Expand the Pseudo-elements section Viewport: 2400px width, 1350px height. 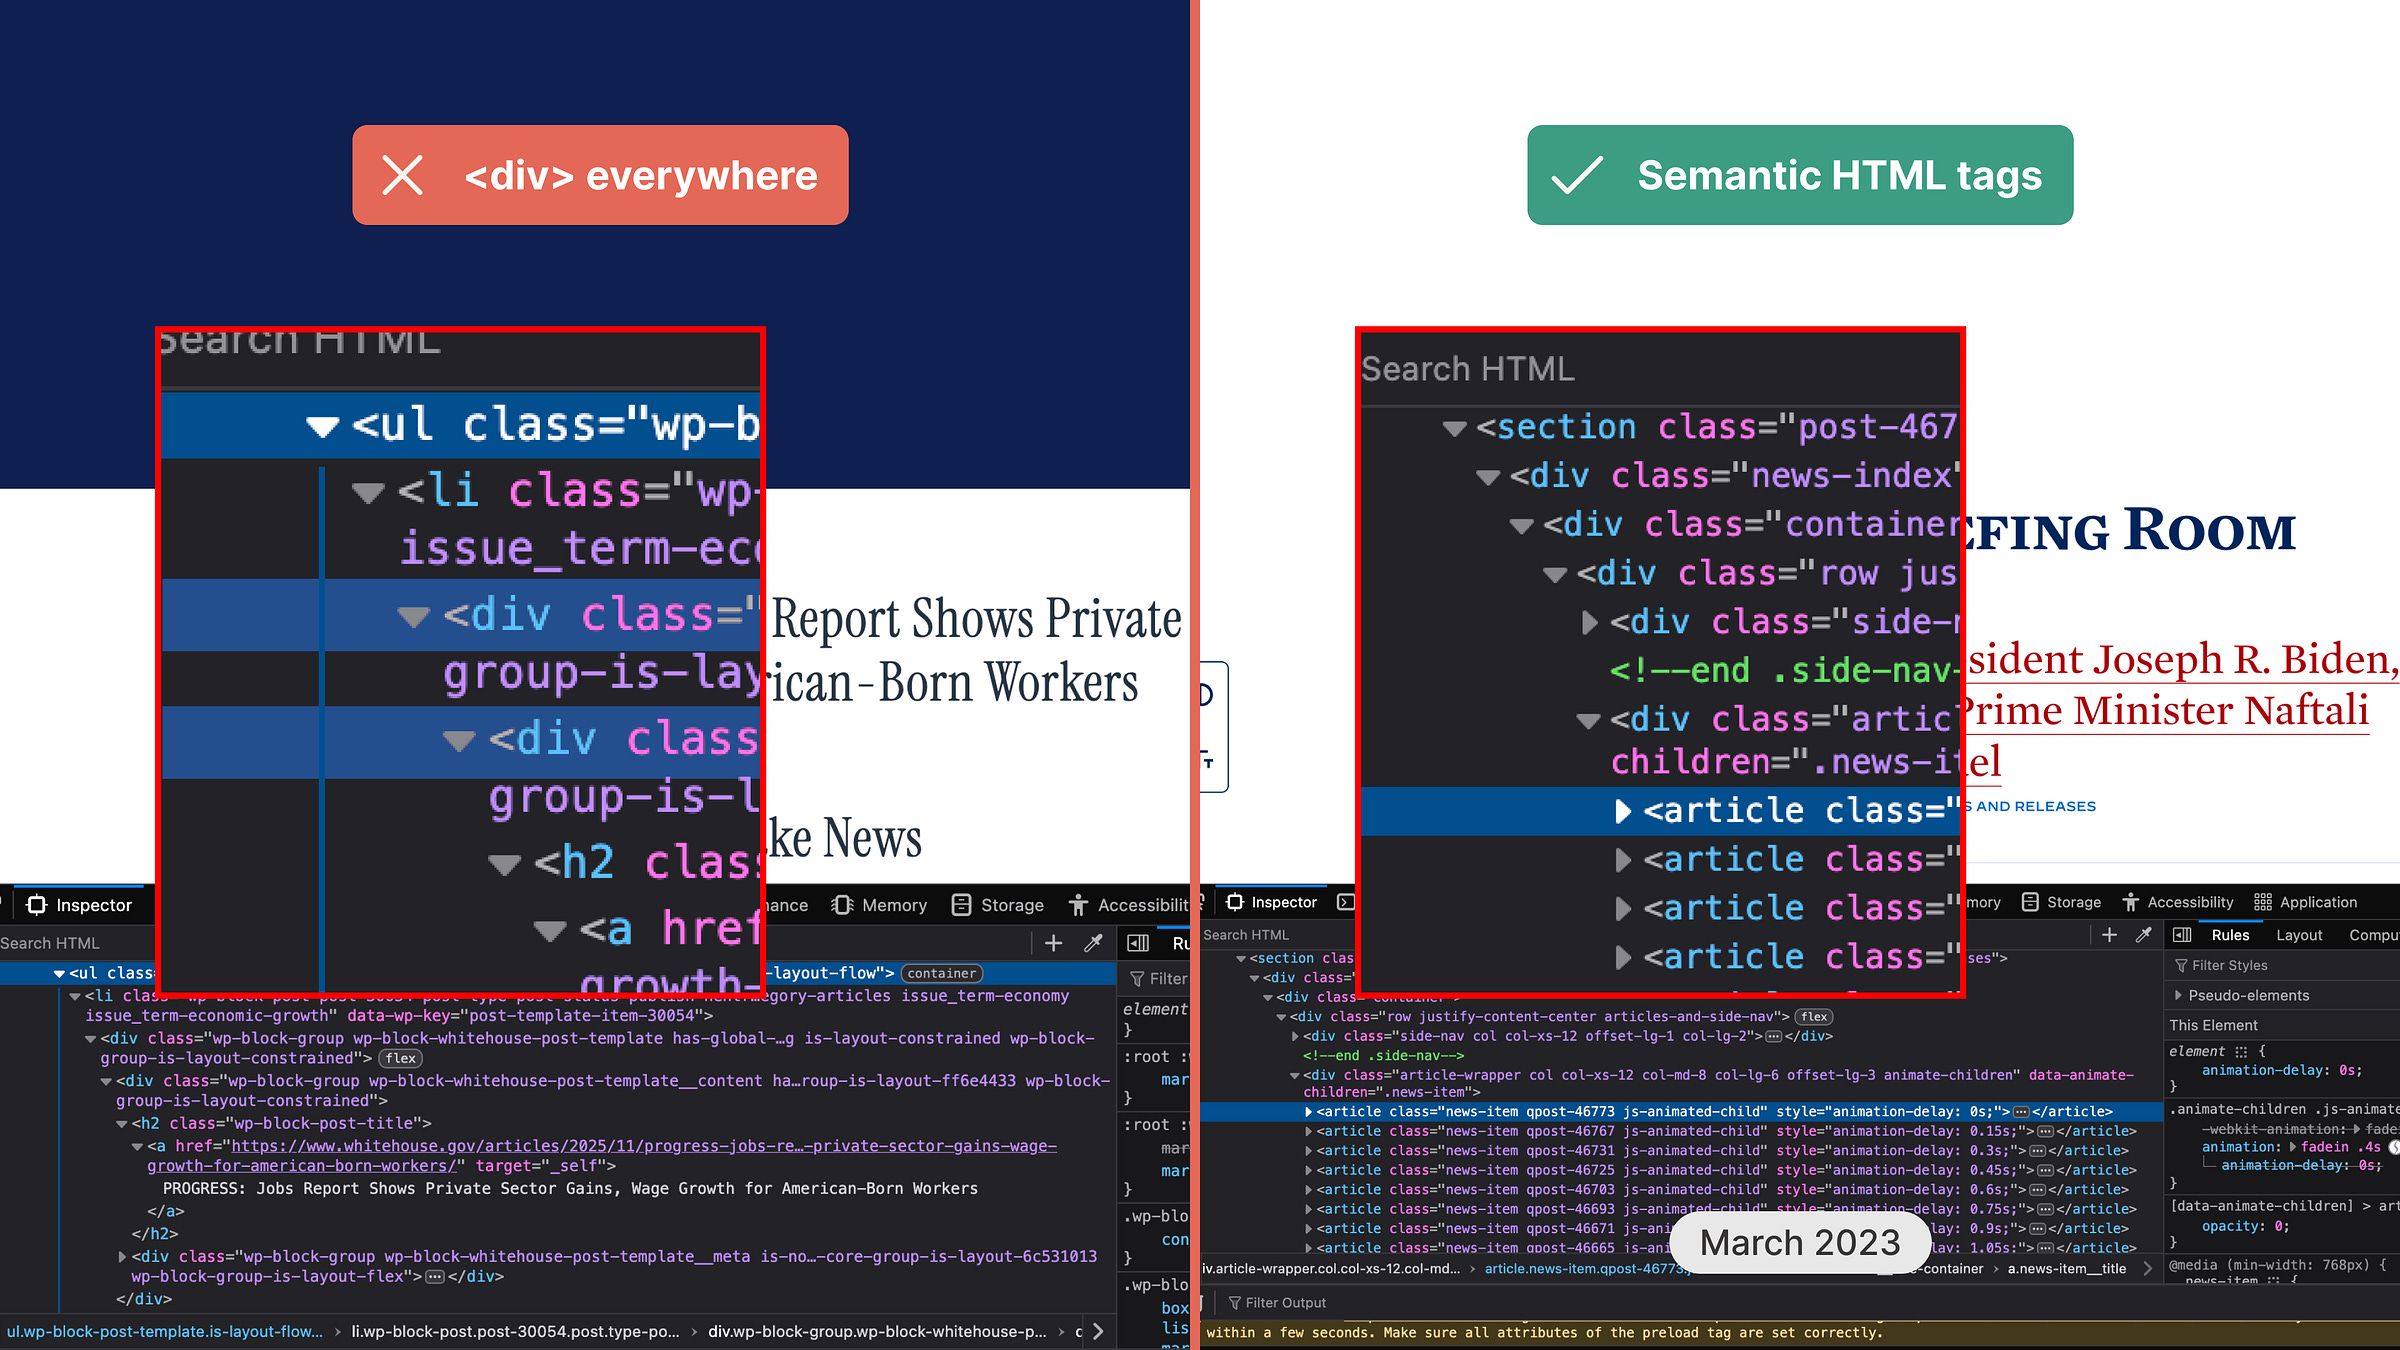point(2178,995)
